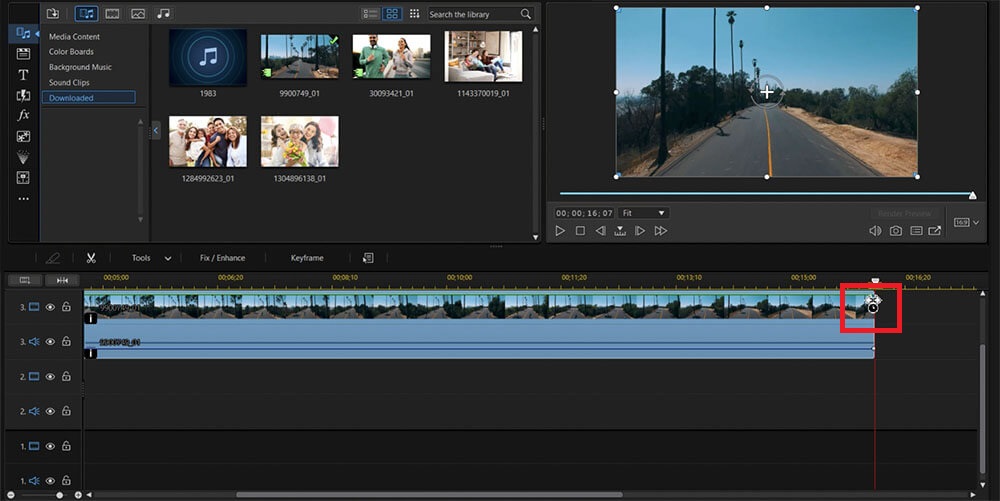Click the Fix / Enhance button
Screen dimensions: 1000x501
[x=222, y=258]
